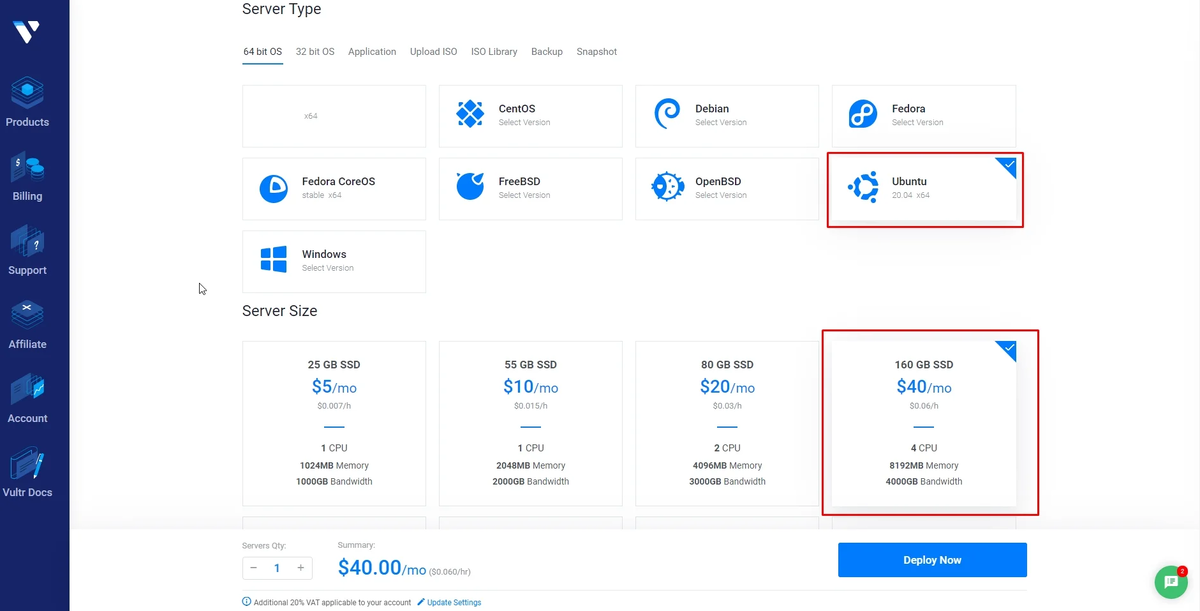This screenshot has height=611, width=1200.
Task: Click the server quantity number field
Action: [277, 568]
